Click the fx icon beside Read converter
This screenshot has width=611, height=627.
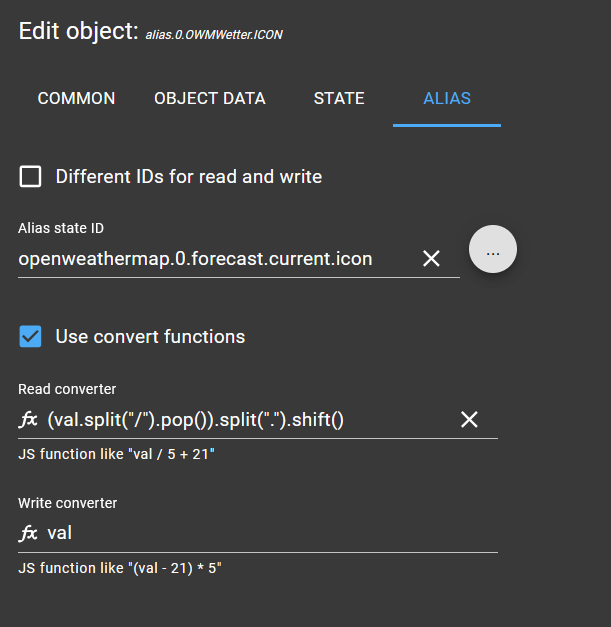tap(28, 420)
